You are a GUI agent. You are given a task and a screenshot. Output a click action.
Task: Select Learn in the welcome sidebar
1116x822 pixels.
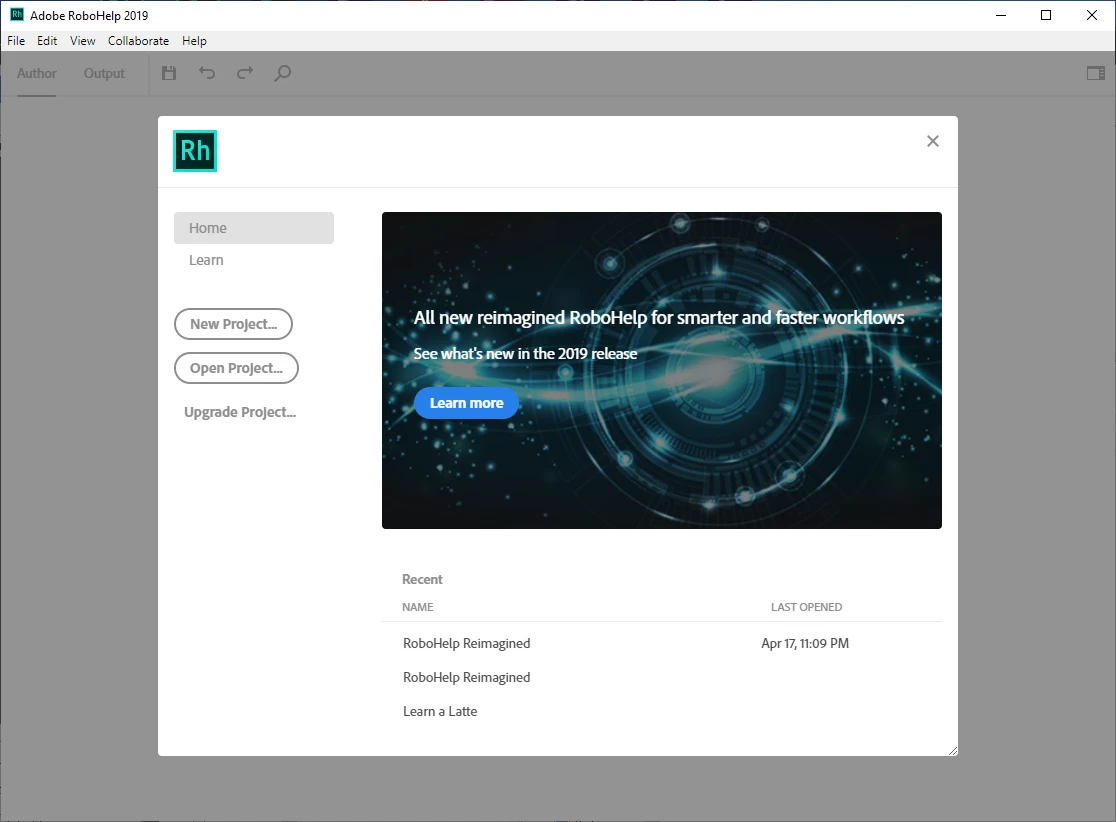pyautogui.click(x=206, y=260)
